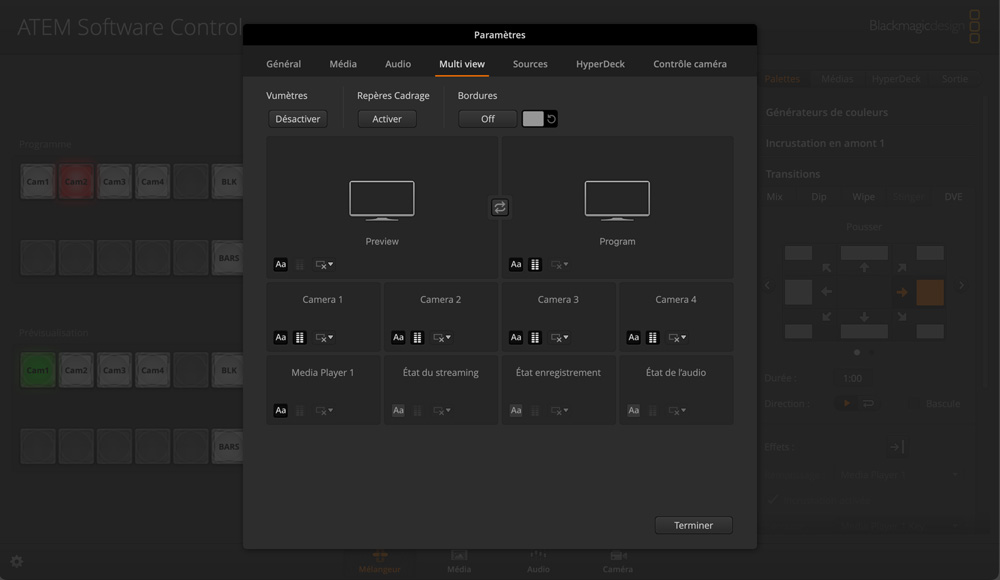Swap Preview and Program windows with swap icon

coord(500,207)
